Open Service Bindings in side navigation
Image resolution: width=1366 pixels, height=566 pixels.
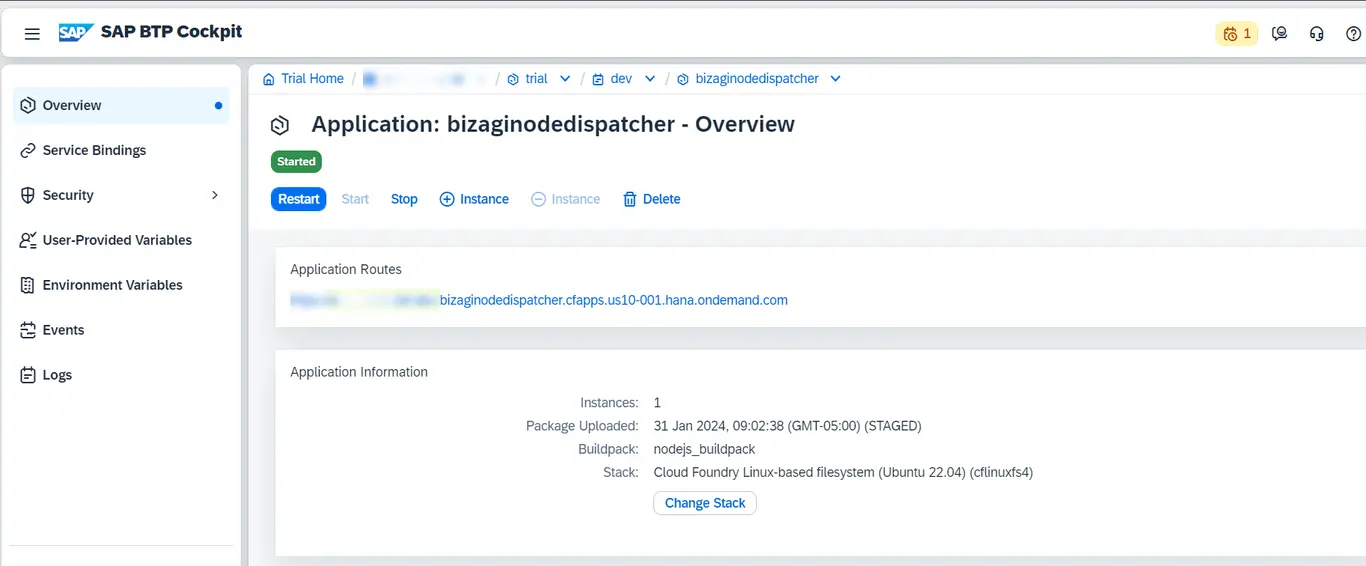point(121,150)
